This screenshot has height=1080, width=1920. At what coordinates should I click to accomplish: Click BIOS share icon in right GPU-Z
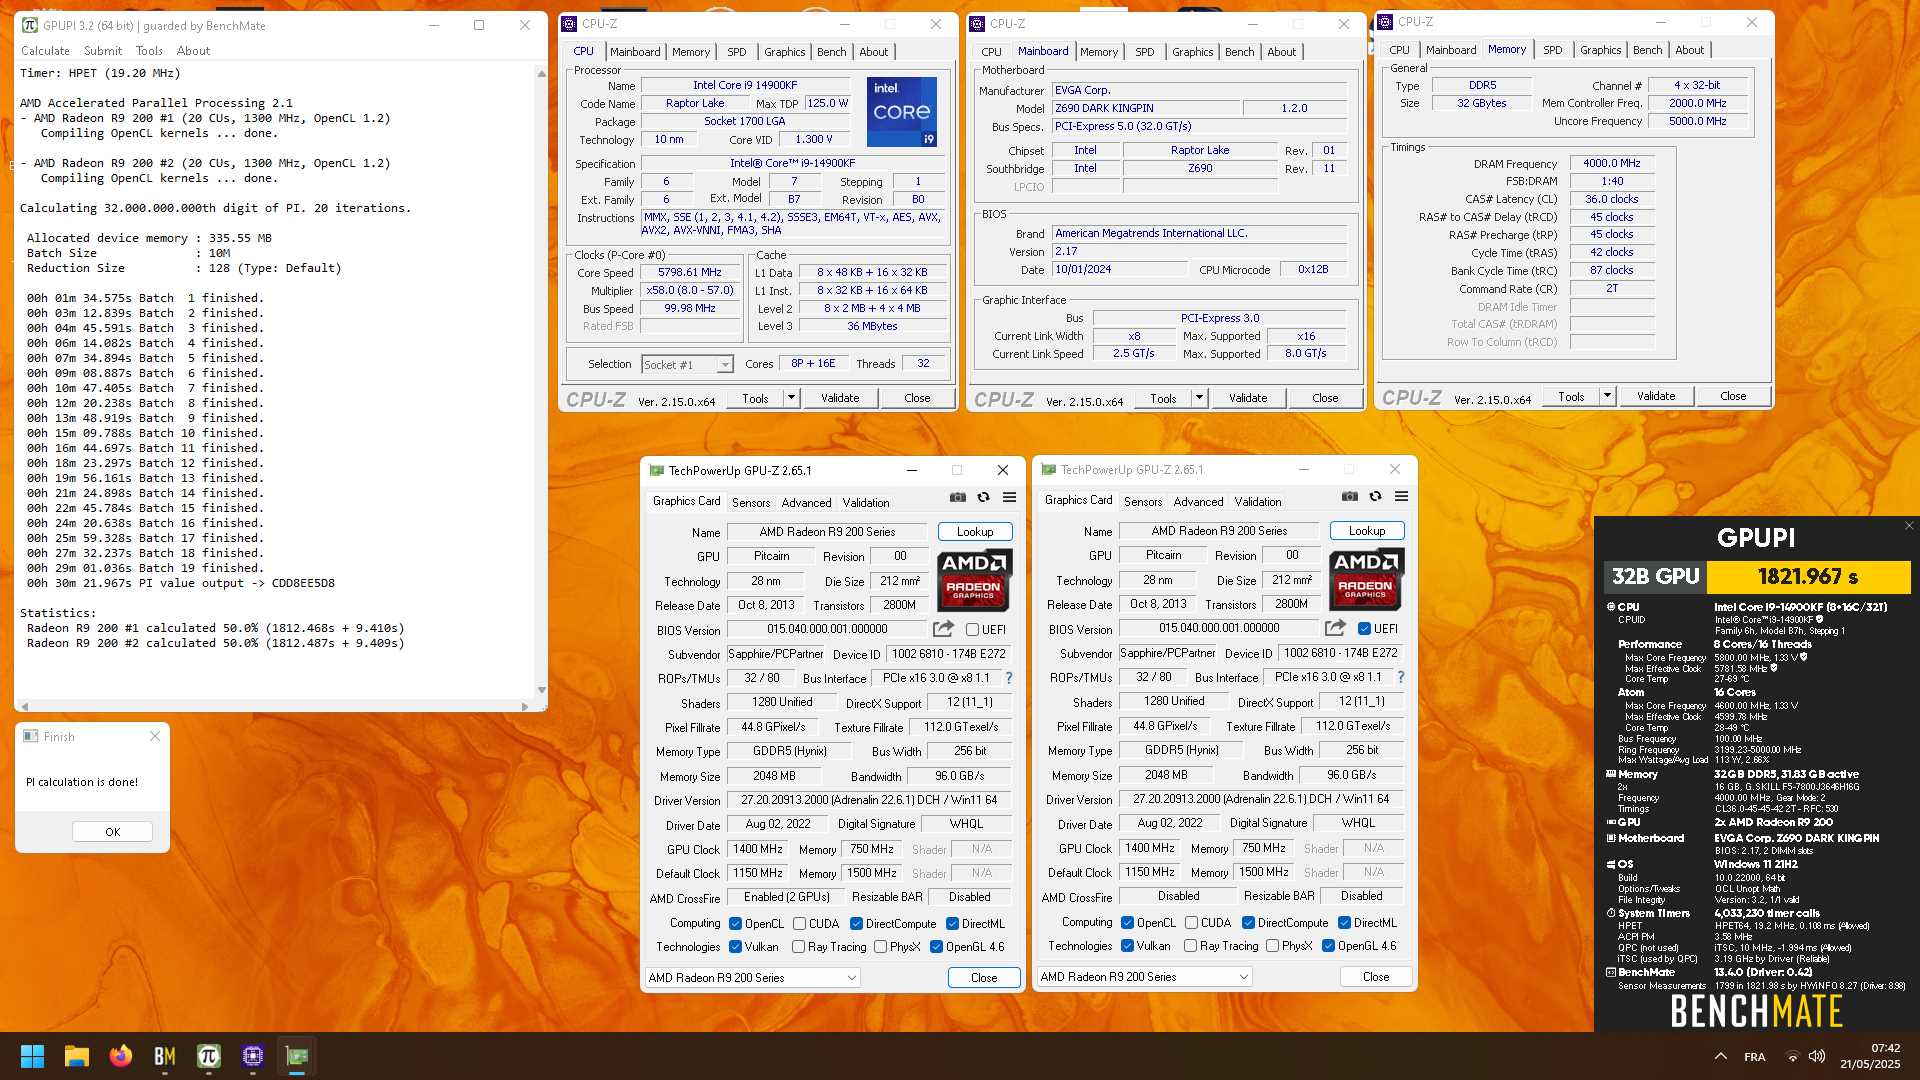[x=1335, y=628]
